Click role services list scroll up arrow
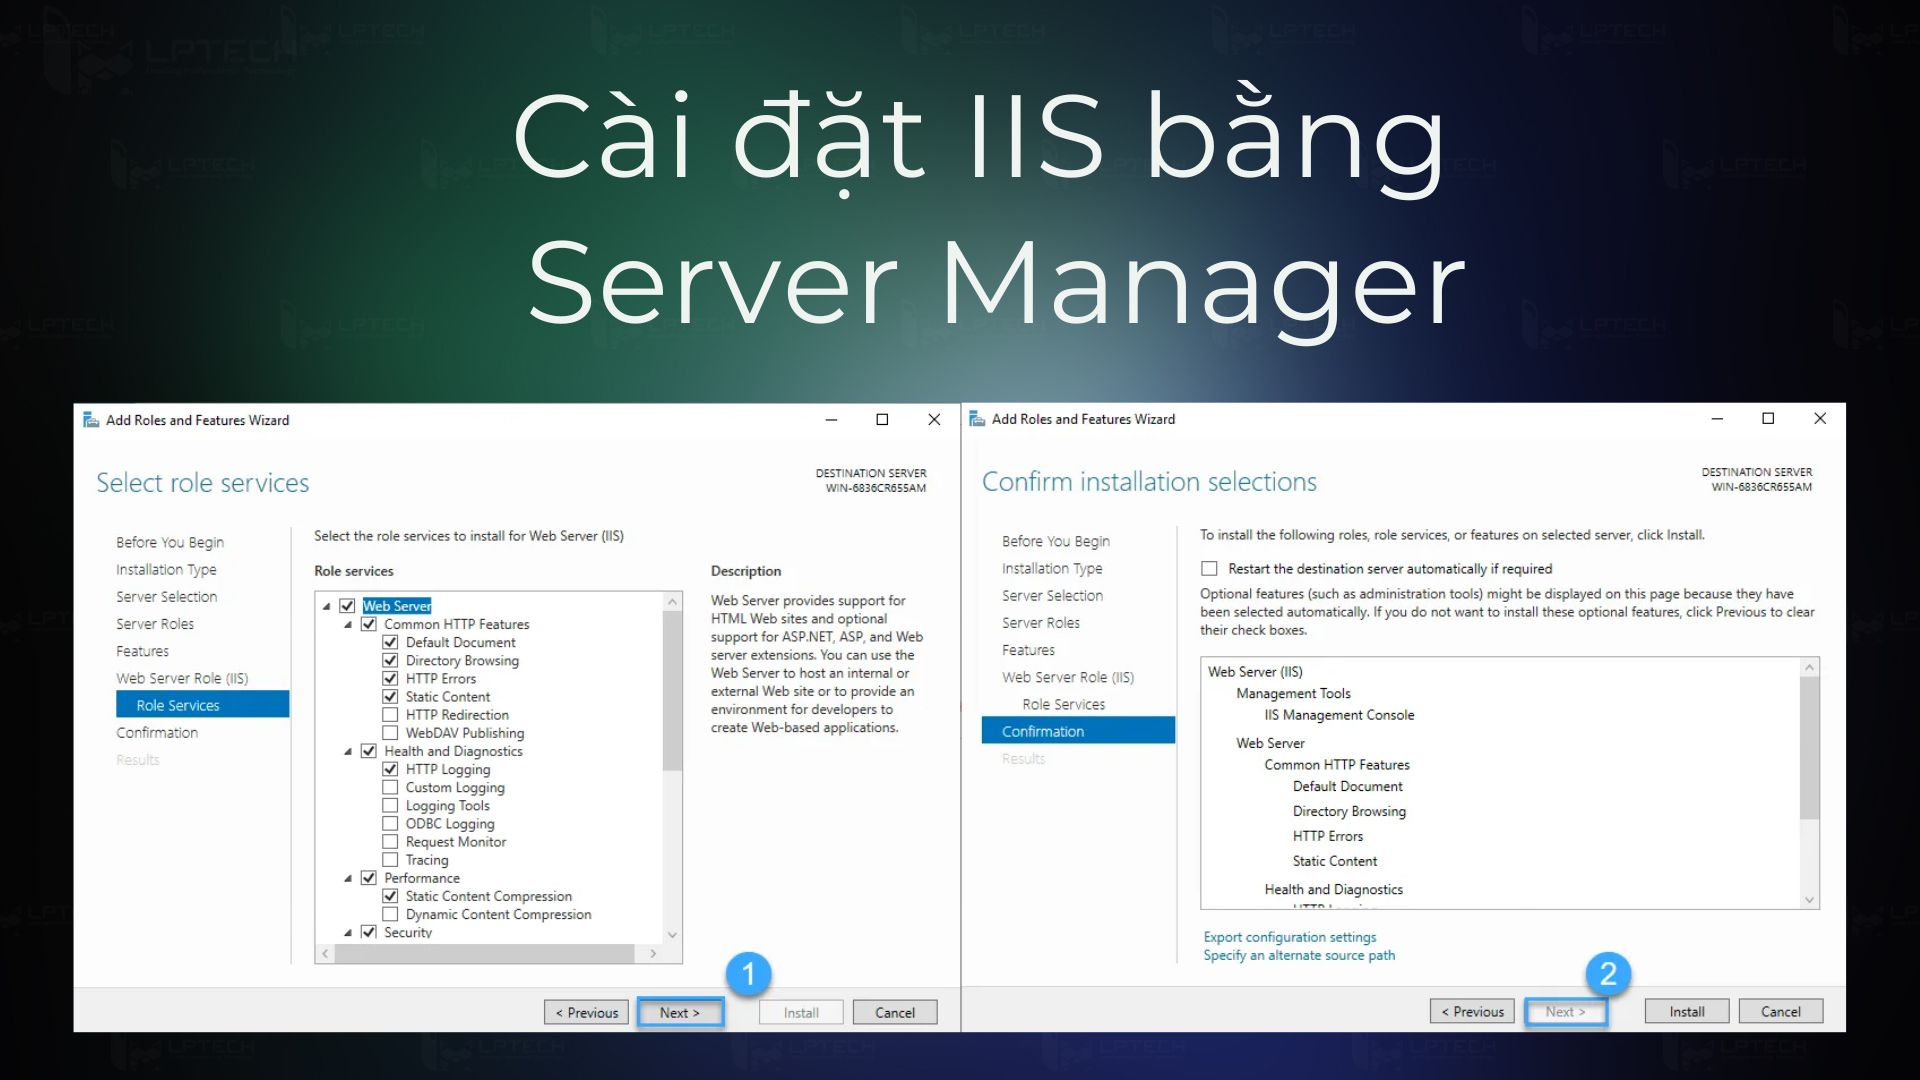1920x1080 pixels. (x=672, y=601)
